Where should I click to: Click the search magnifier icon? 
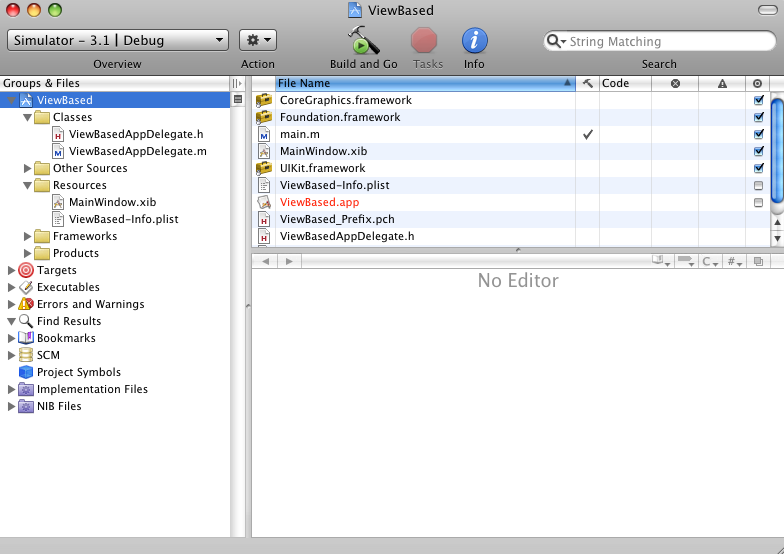[x=553, y=41]
